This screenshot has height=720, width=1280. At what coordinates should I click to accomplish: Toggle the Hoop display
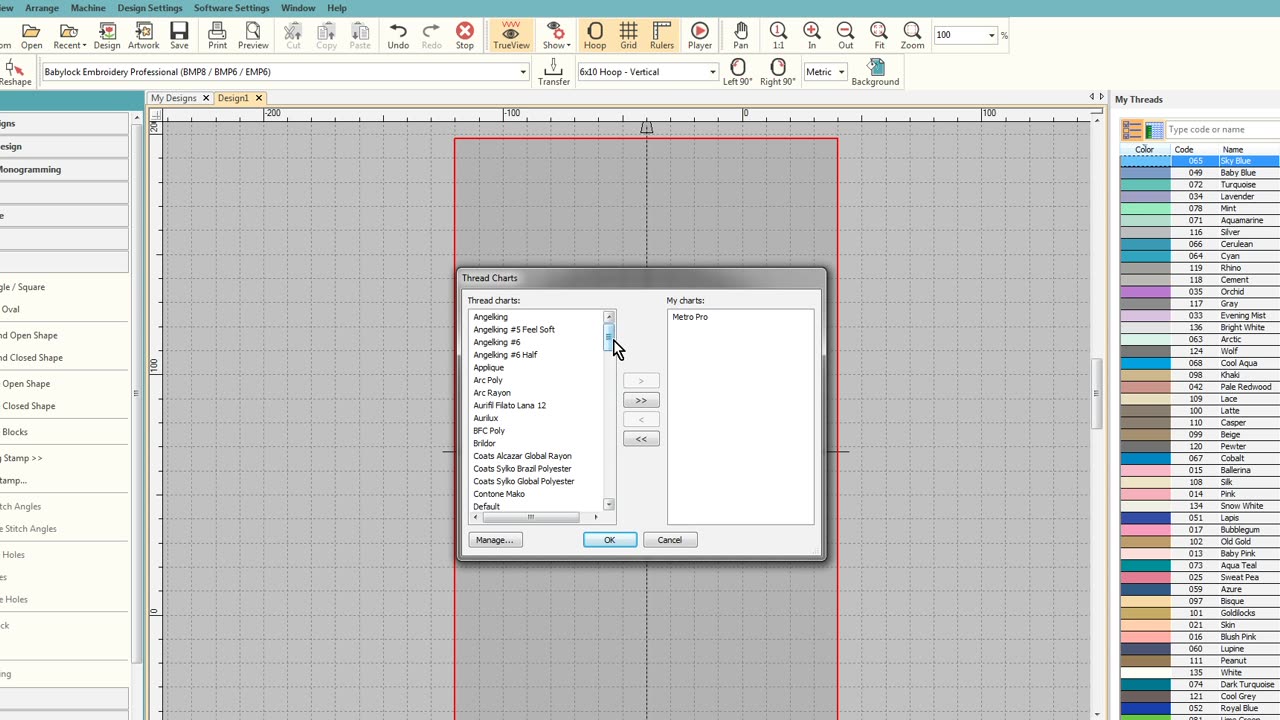[595, 36]
